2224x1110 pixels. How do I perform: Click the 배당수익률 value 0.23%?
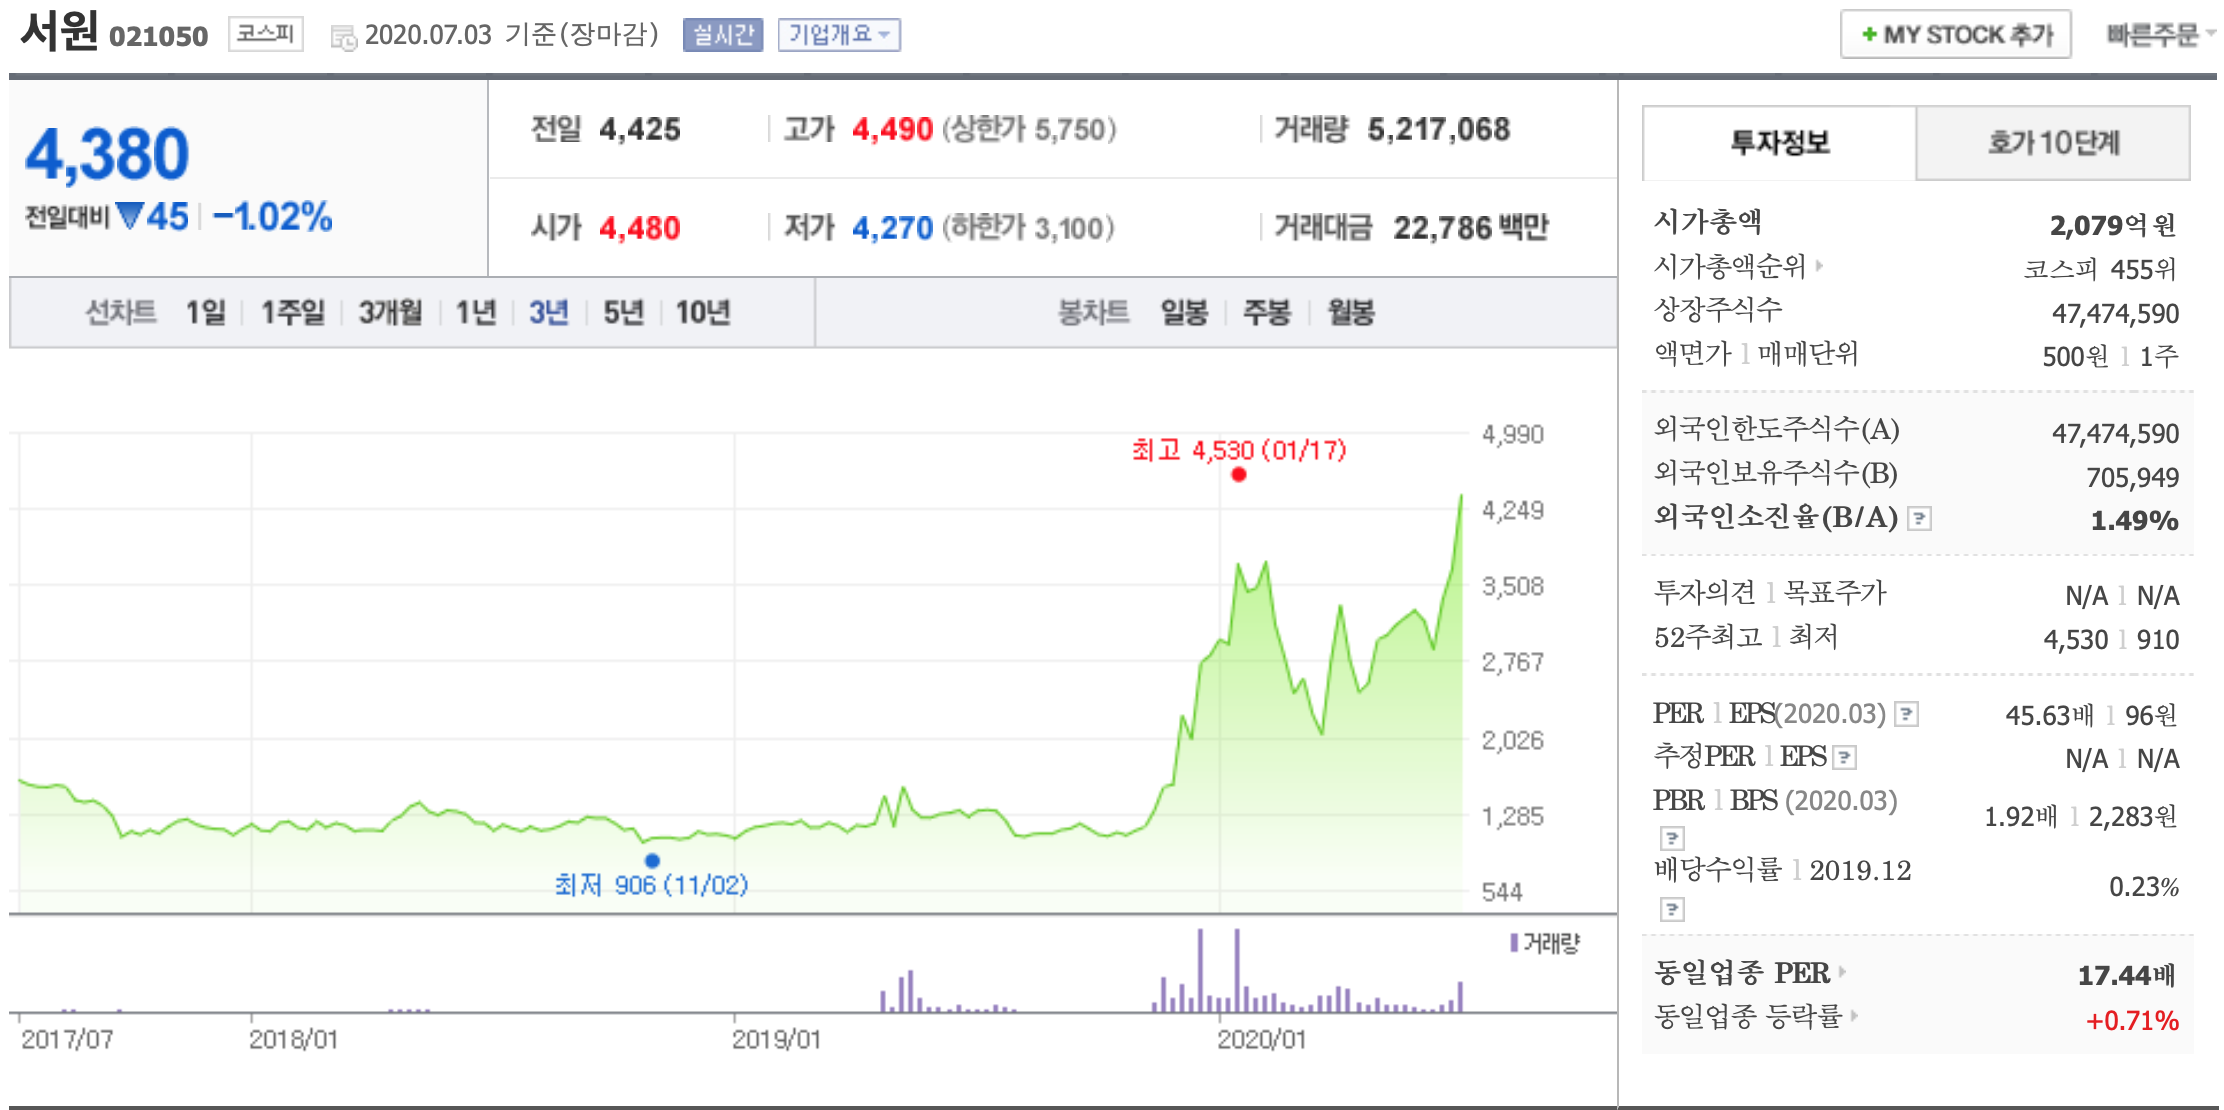2143,887
